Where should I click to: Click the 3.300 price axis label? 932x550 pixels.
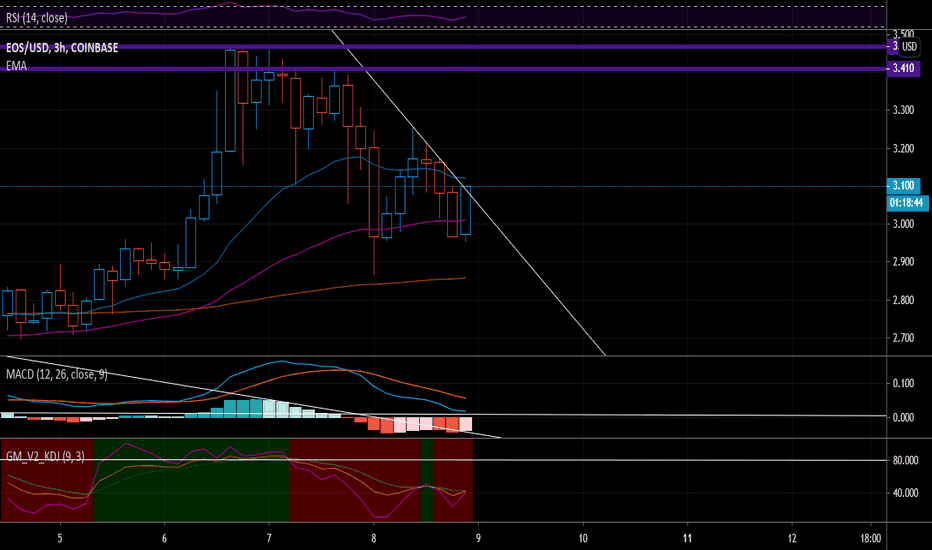pyautogui.click(x=903, y=110)
